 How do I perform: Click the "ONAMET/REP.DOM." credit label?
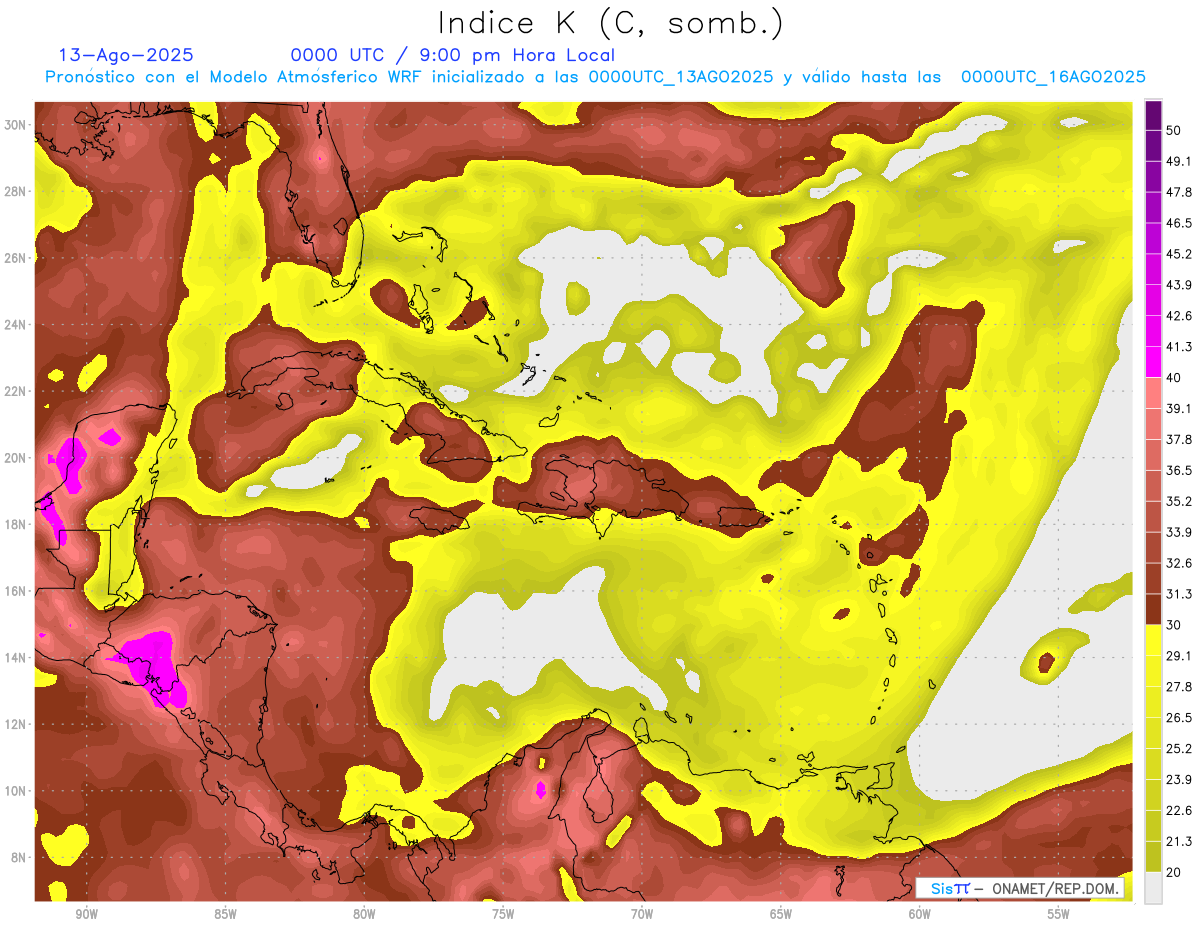tap(1056, 888)
